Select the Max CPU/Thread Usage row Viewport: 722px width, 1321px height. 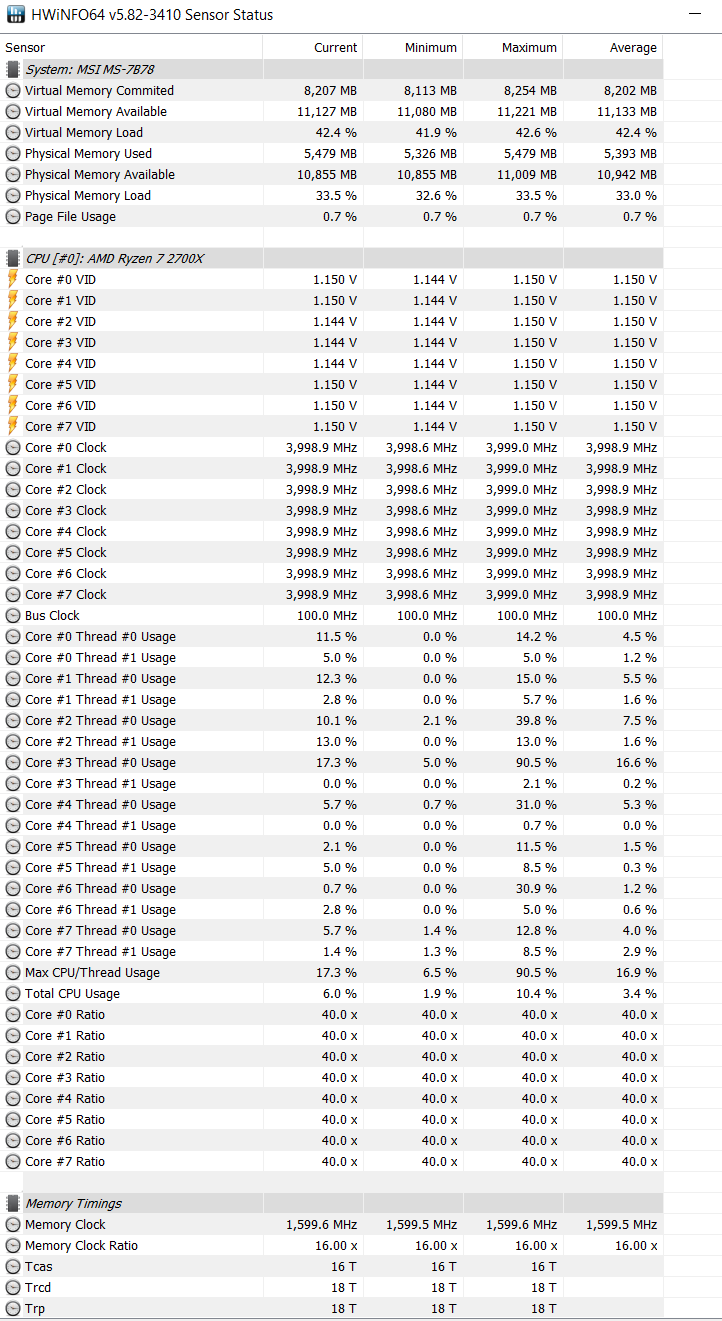pos(331,972)
